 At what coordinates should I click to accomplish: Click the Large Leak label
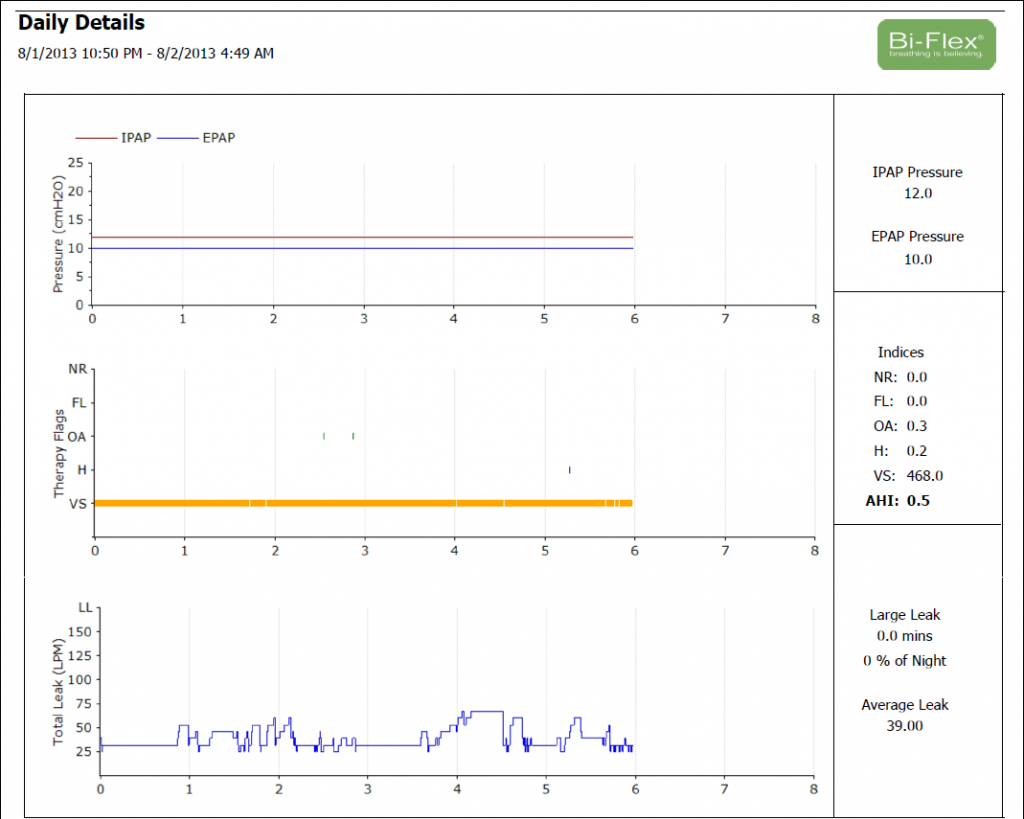tap(904, 615)
